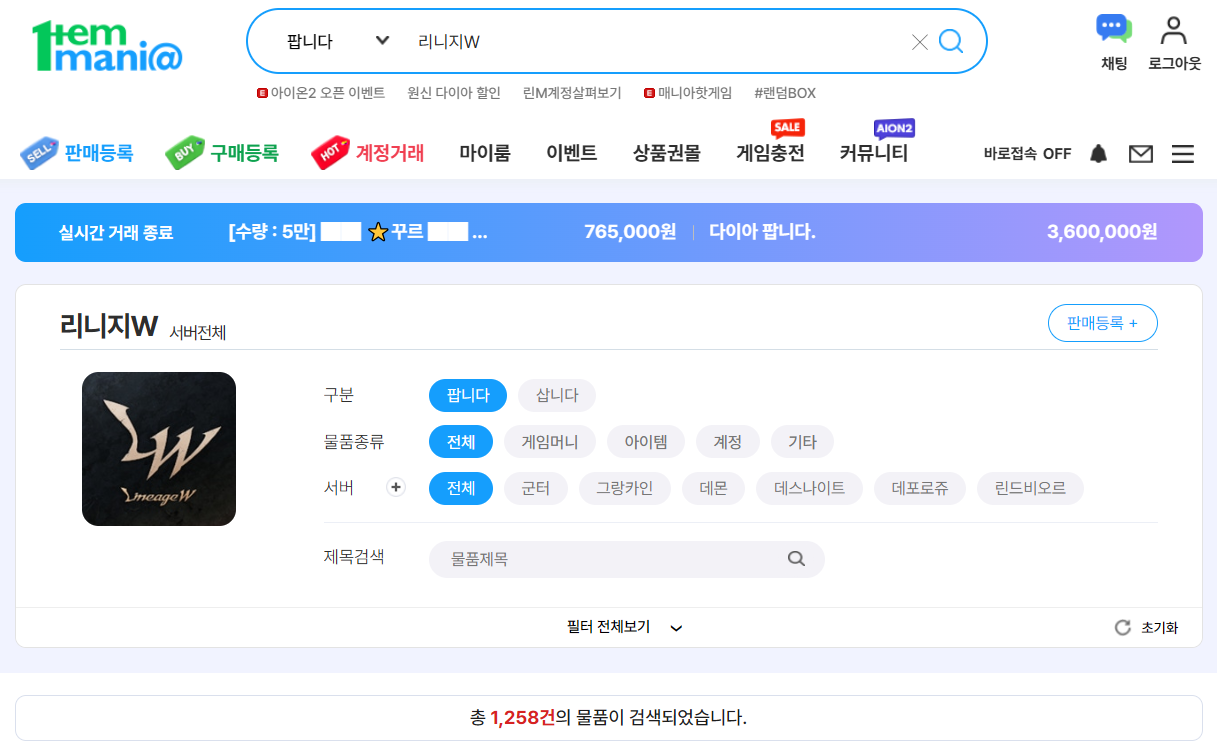The image size is (1217, 744).
Task: Open 커뮤니티 menu
Action: pyautogui.click(x=874, y=153)
